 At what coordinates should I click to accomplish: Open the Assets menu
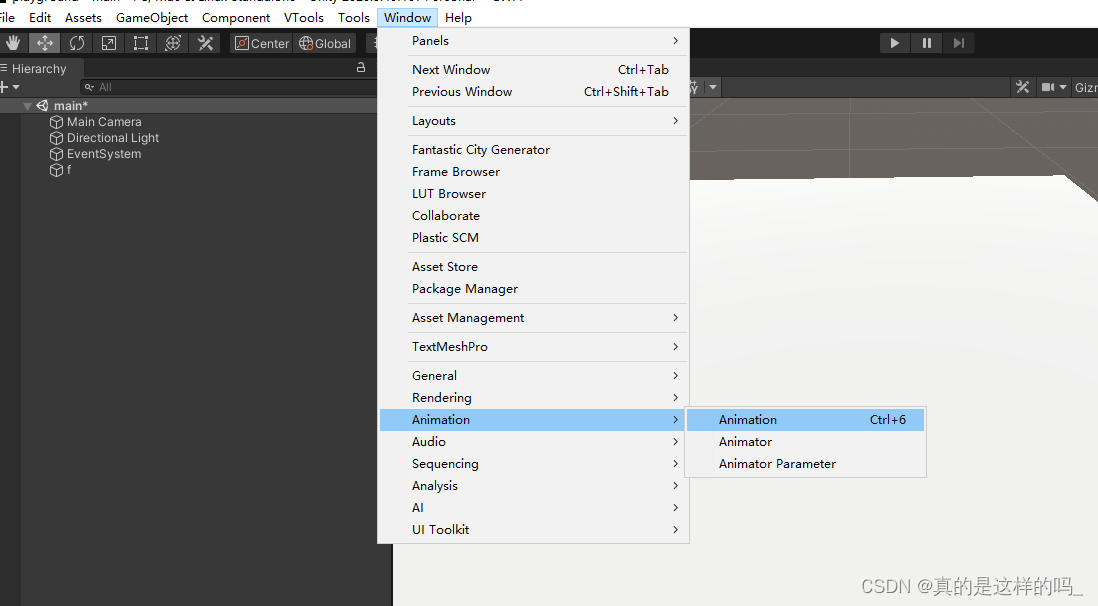pos(83,18)
